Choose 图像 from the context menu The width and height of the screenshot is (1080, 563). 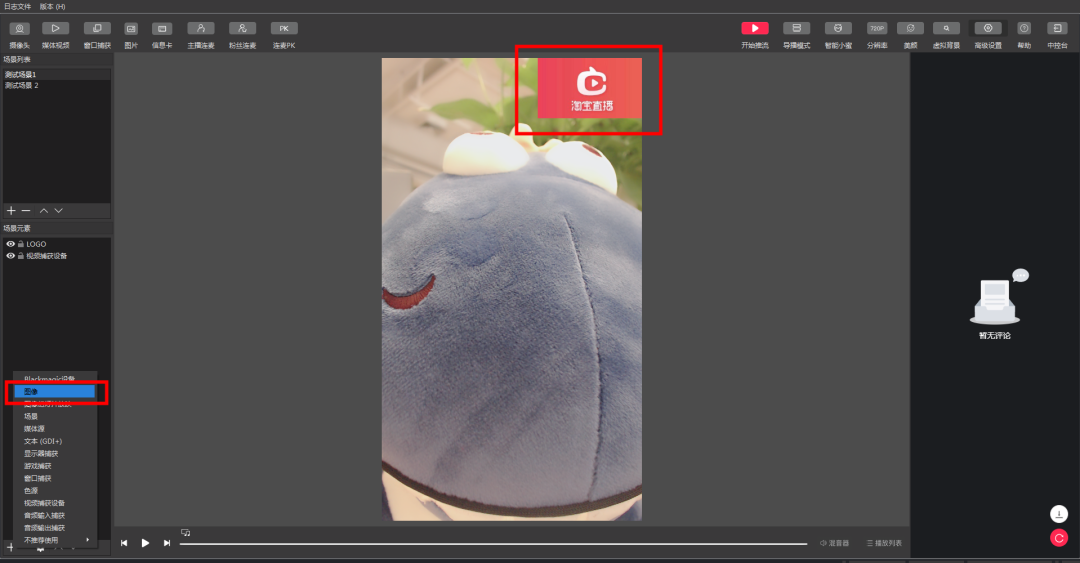point(54,391)
